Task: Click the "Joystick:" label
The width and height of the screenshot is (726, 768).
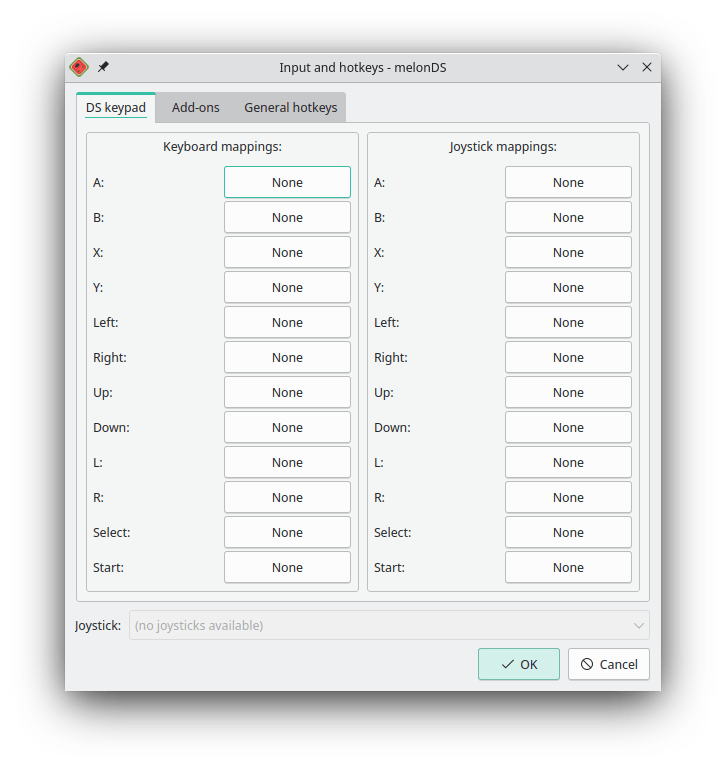Action: 98,626
